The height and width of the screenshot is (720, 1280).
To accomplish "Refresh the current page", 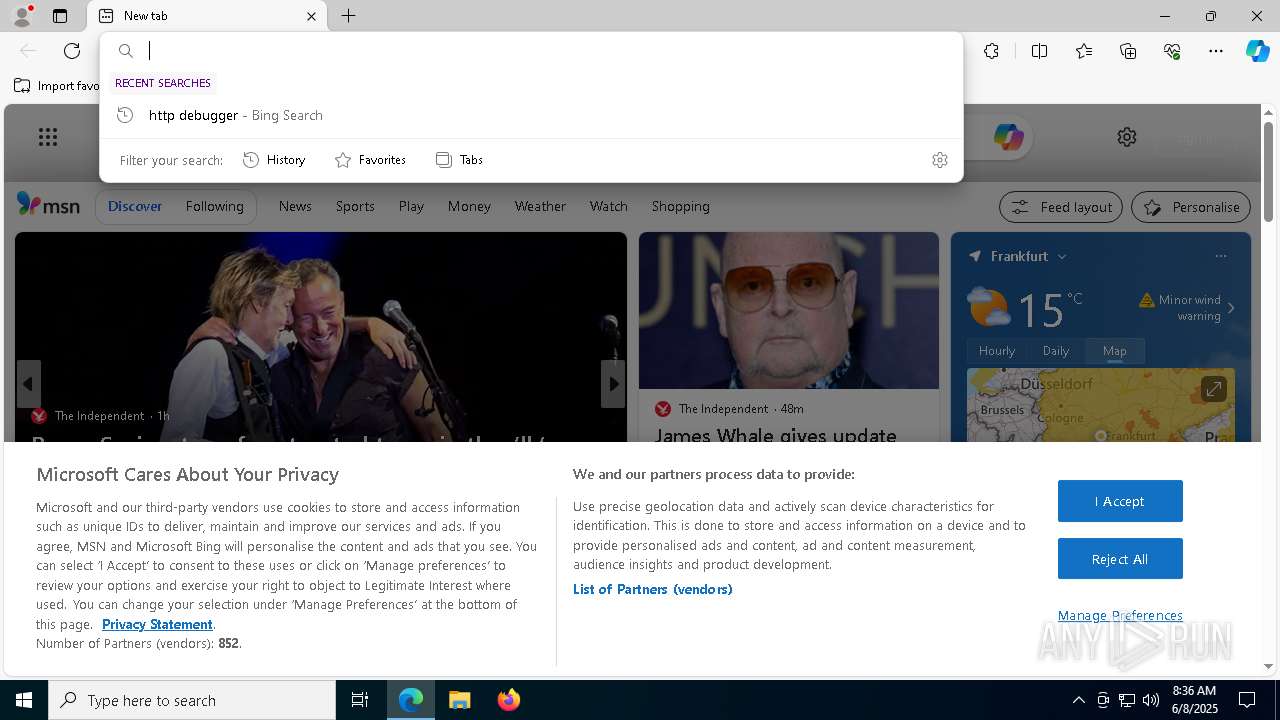I will click(72, 51).
